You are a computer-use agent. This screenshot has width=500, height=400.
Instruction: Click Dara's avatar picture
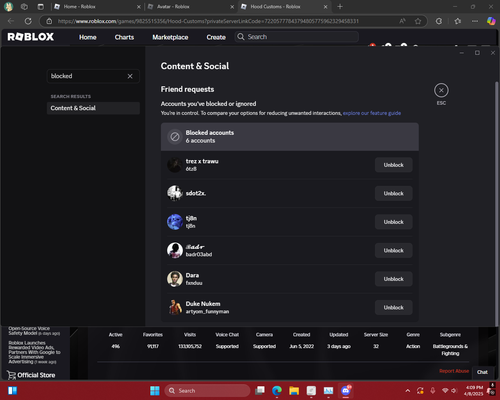175,279
